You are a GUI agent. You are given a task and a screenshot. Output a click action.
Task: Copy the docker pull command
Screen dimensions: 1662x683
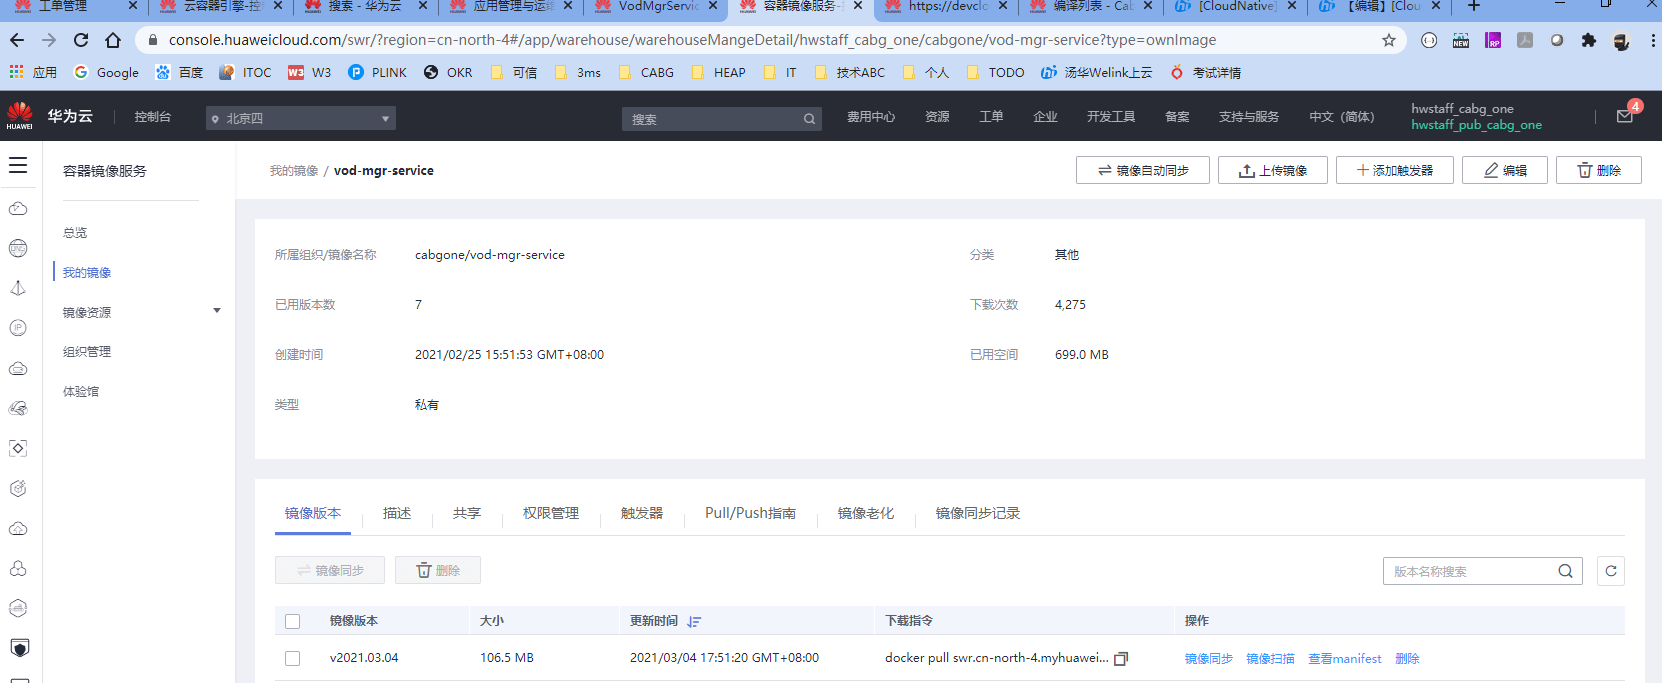pyautogui.click(x=1121, y=659)
